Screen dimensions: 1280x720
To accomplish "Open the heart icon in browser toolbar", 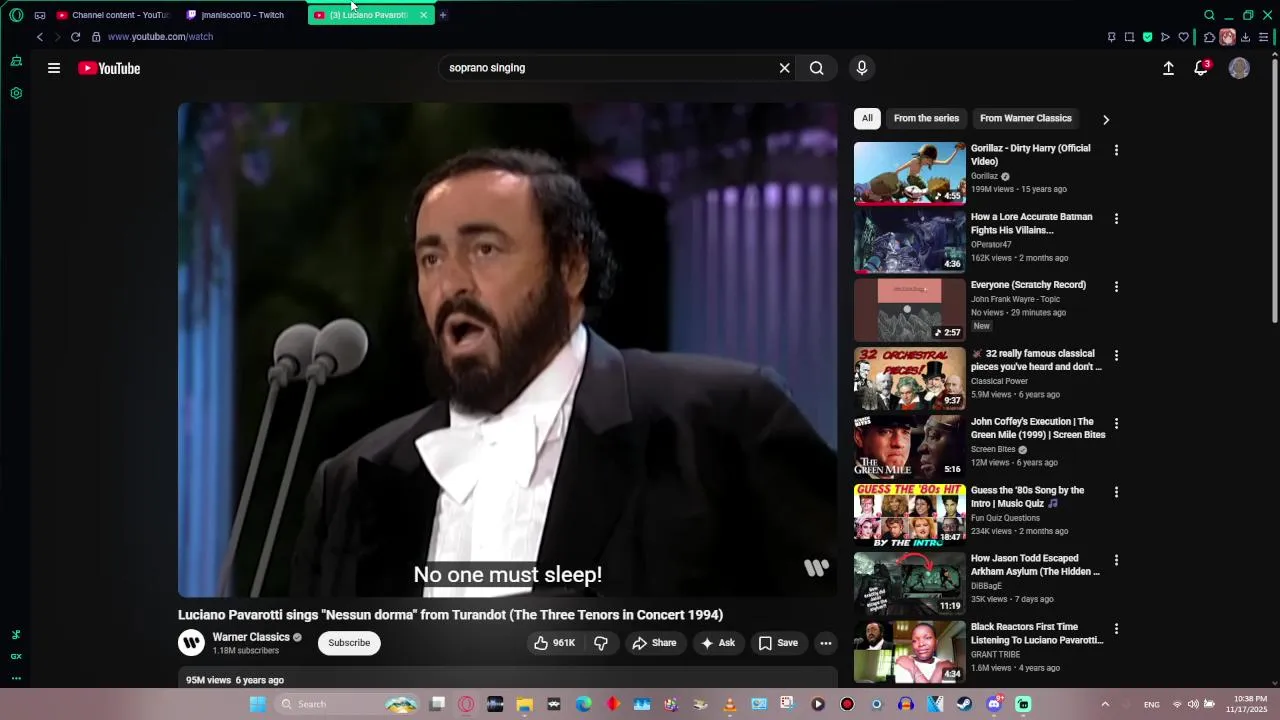I will point(1183,37).
